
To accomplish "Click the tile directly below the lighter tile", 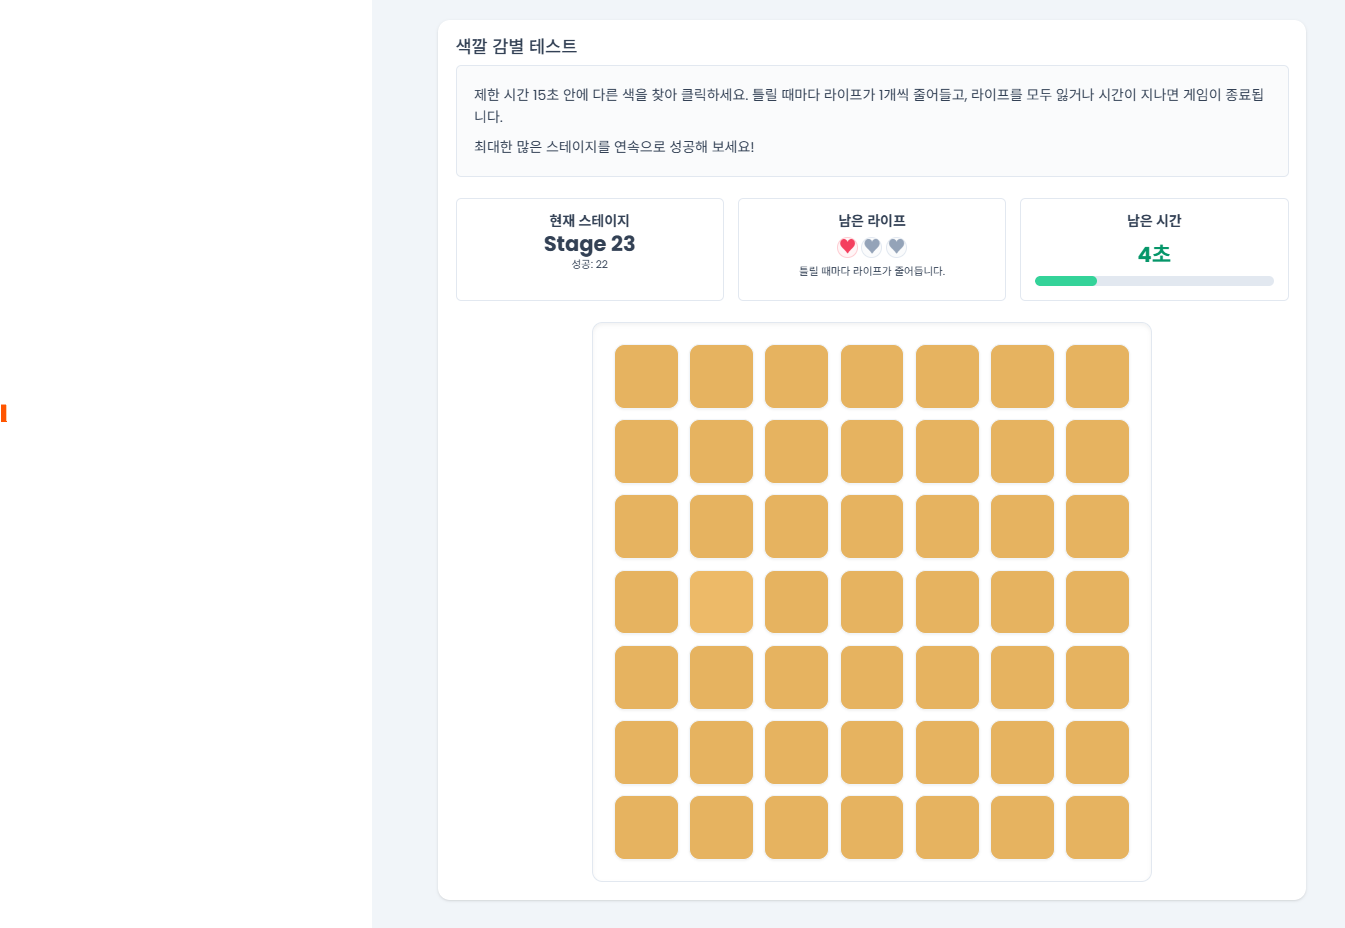I will point(721,677).
